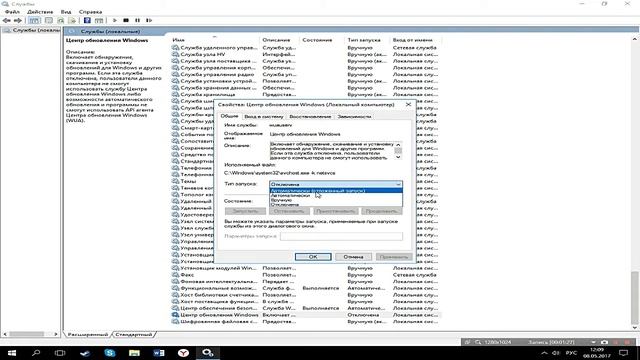Open the Действие menu
Image resolution: width=640 pixels, height=360 pixels.
[40, 12]
